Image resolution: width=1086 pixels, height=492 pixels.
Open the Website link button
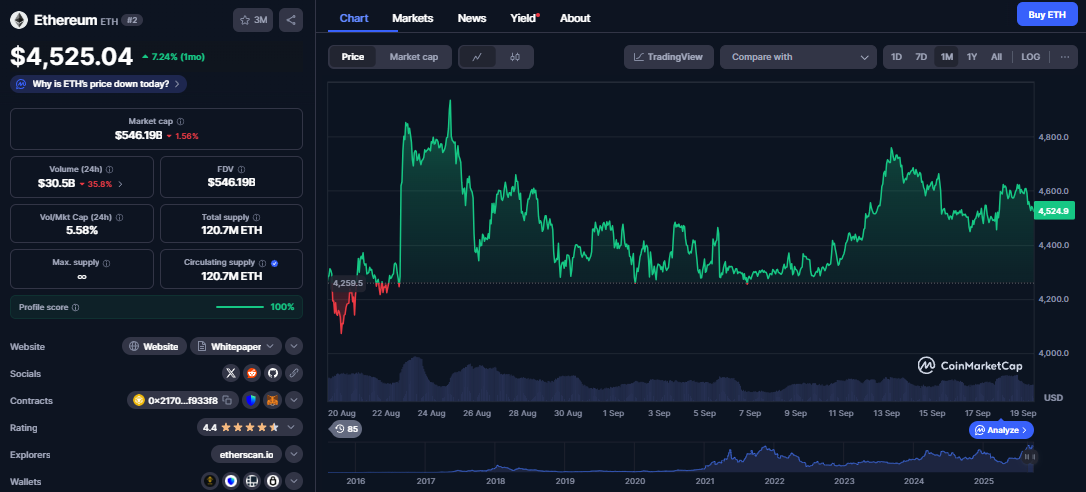pyautogui.click(x=154, y=346)
